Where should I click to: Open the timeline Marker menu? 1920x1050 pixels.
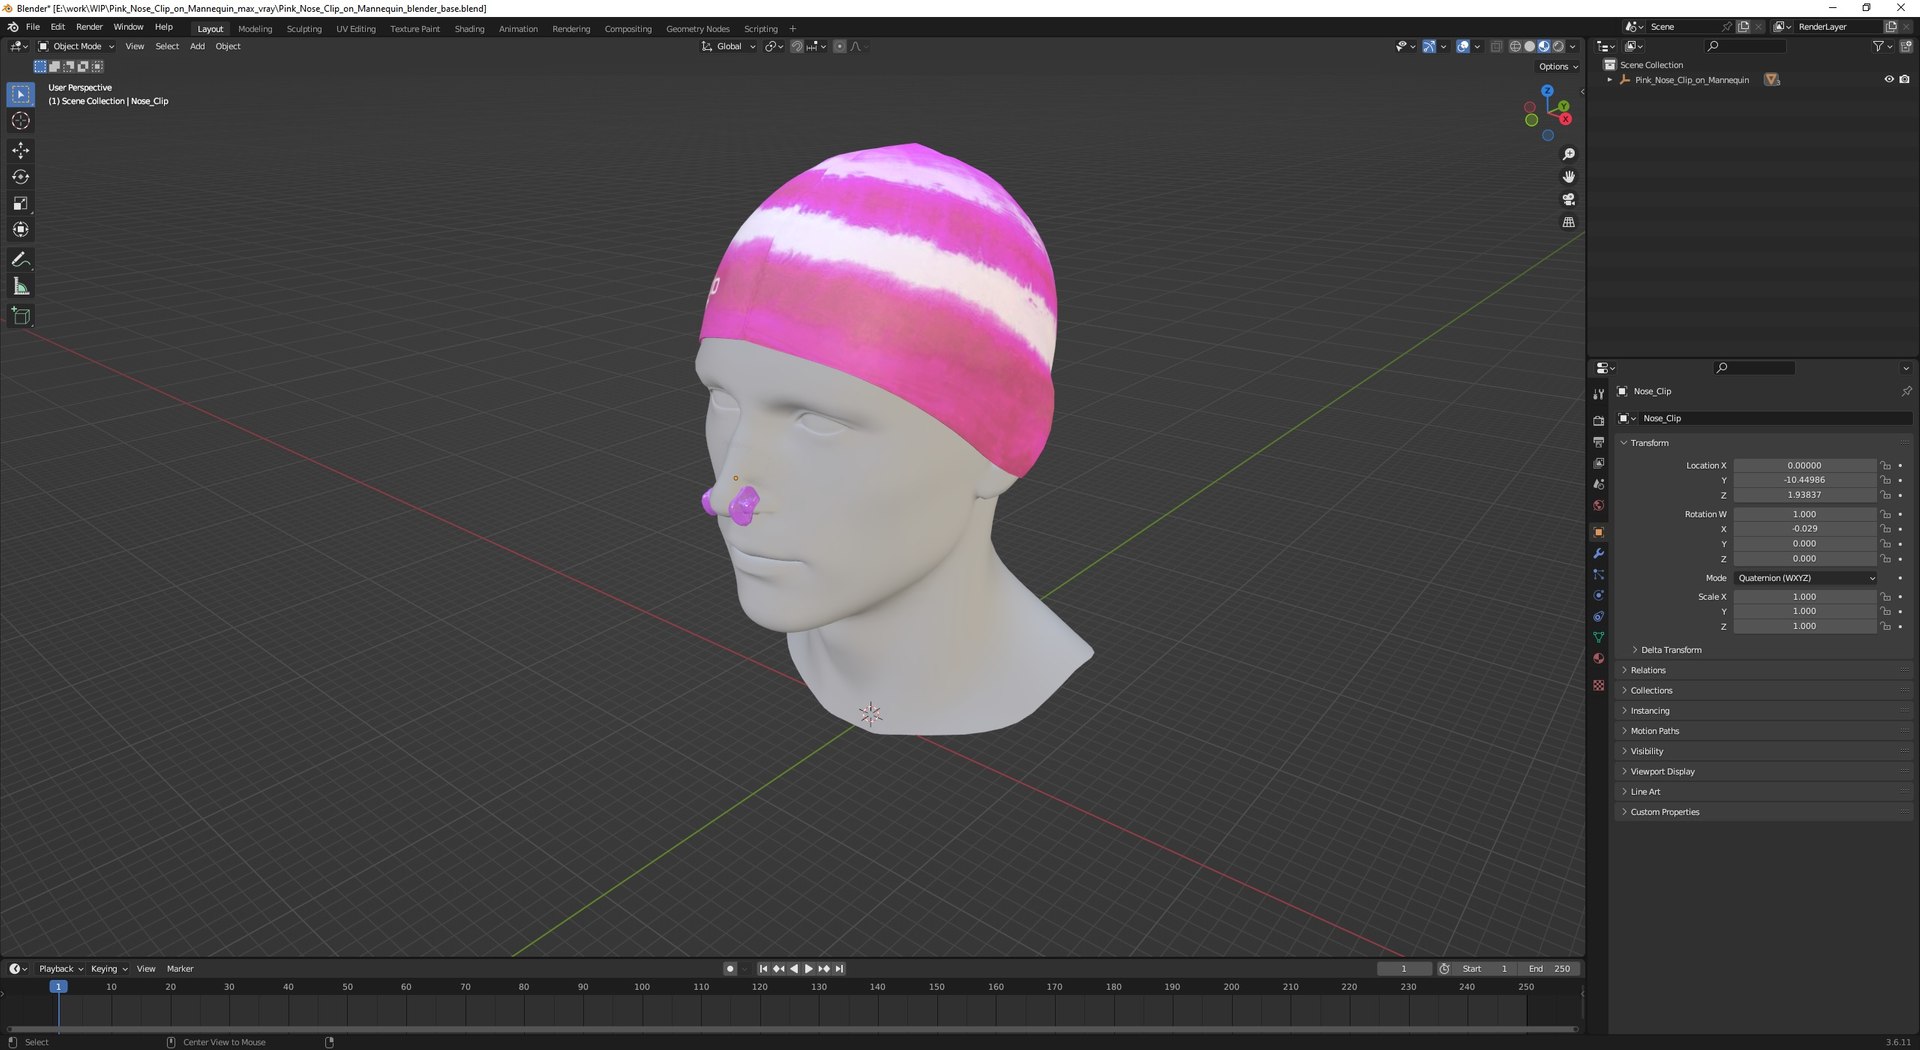180,969
